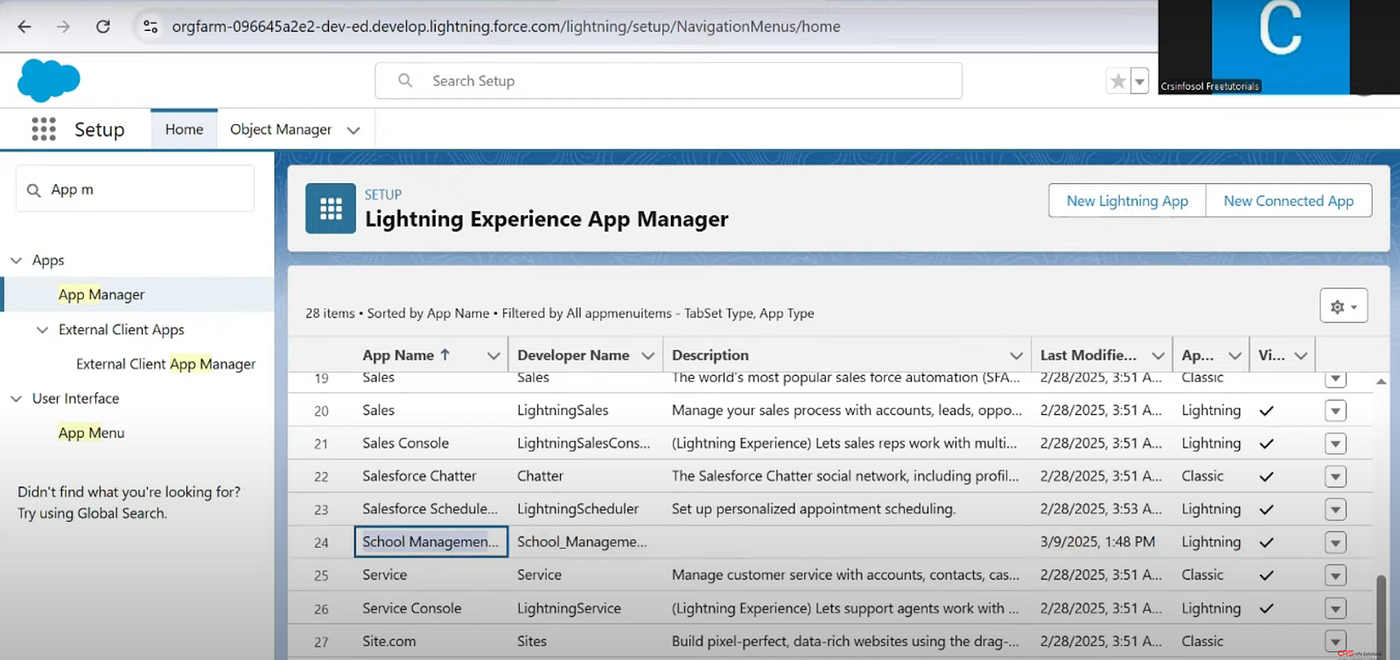Collapse the External Client Apps node

[x=42, y=330]
